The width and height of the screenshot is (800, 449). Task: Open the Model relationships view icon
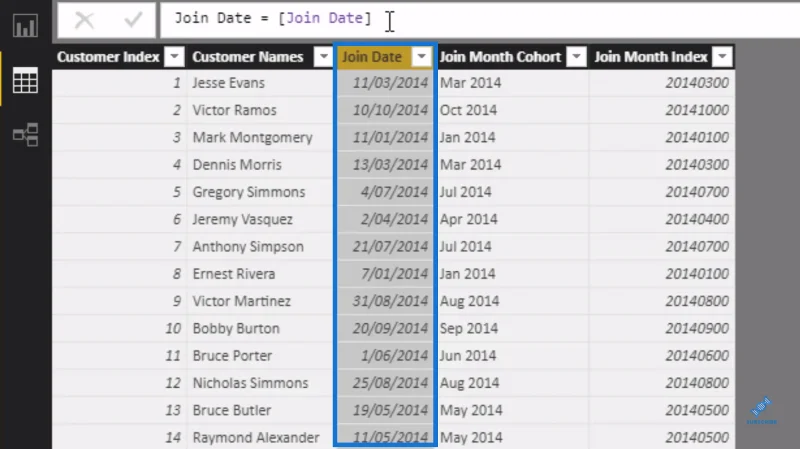[26, 135]
